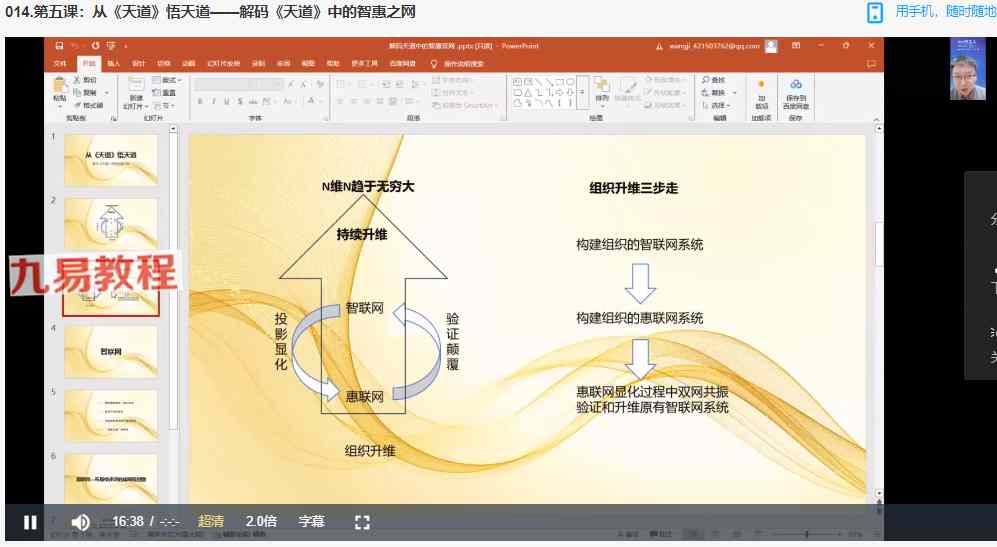997x547 pixels.
Task: Click the PowerPoint save icon in quick access
Action: pos(60,46)
